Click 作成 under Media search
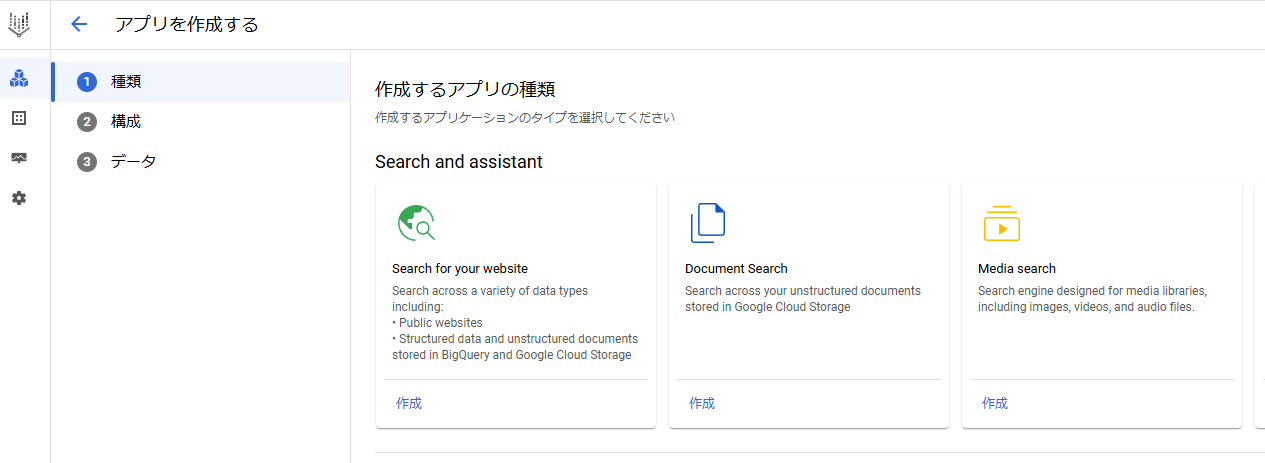This screenshot has height=463, width=1265. click(995, 403)
